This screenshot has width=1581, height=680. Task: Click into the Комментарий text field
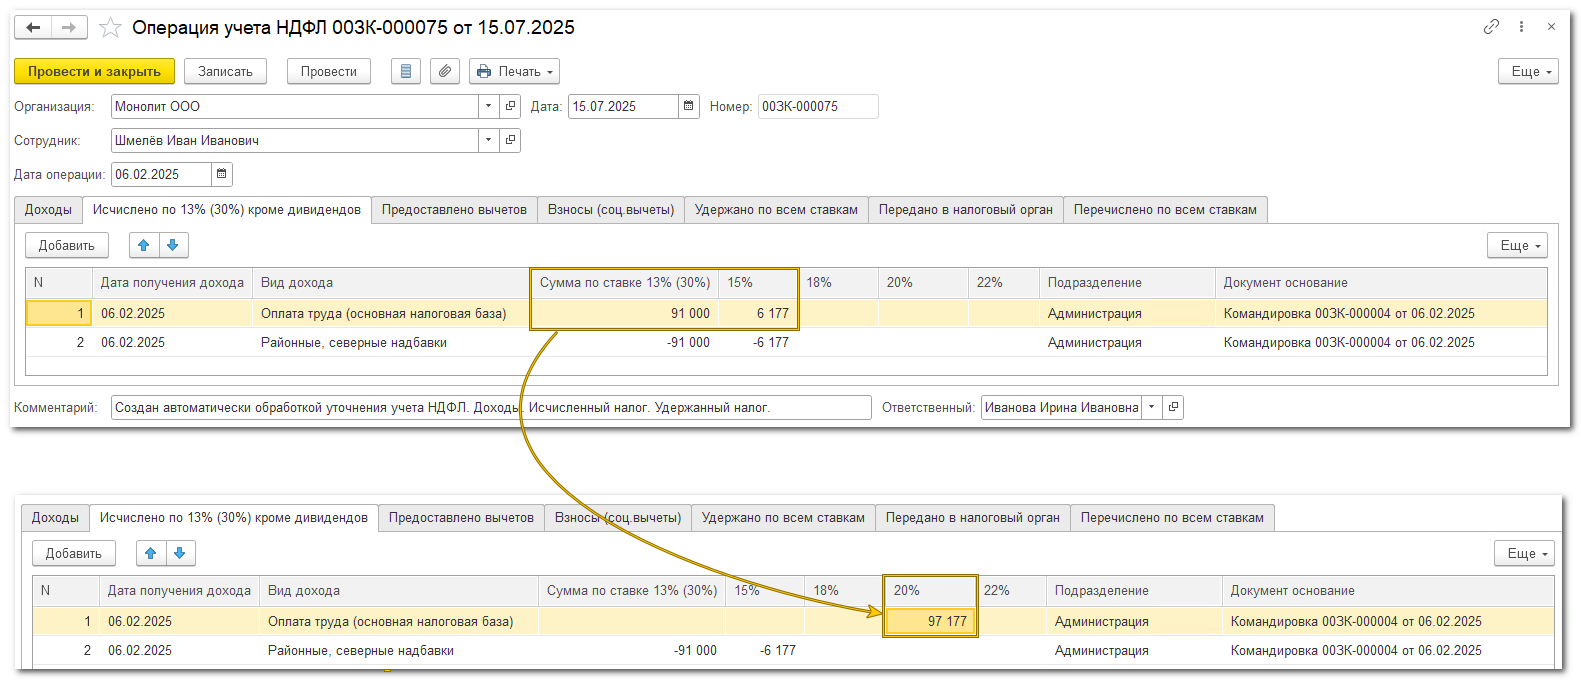pos(490,407)
